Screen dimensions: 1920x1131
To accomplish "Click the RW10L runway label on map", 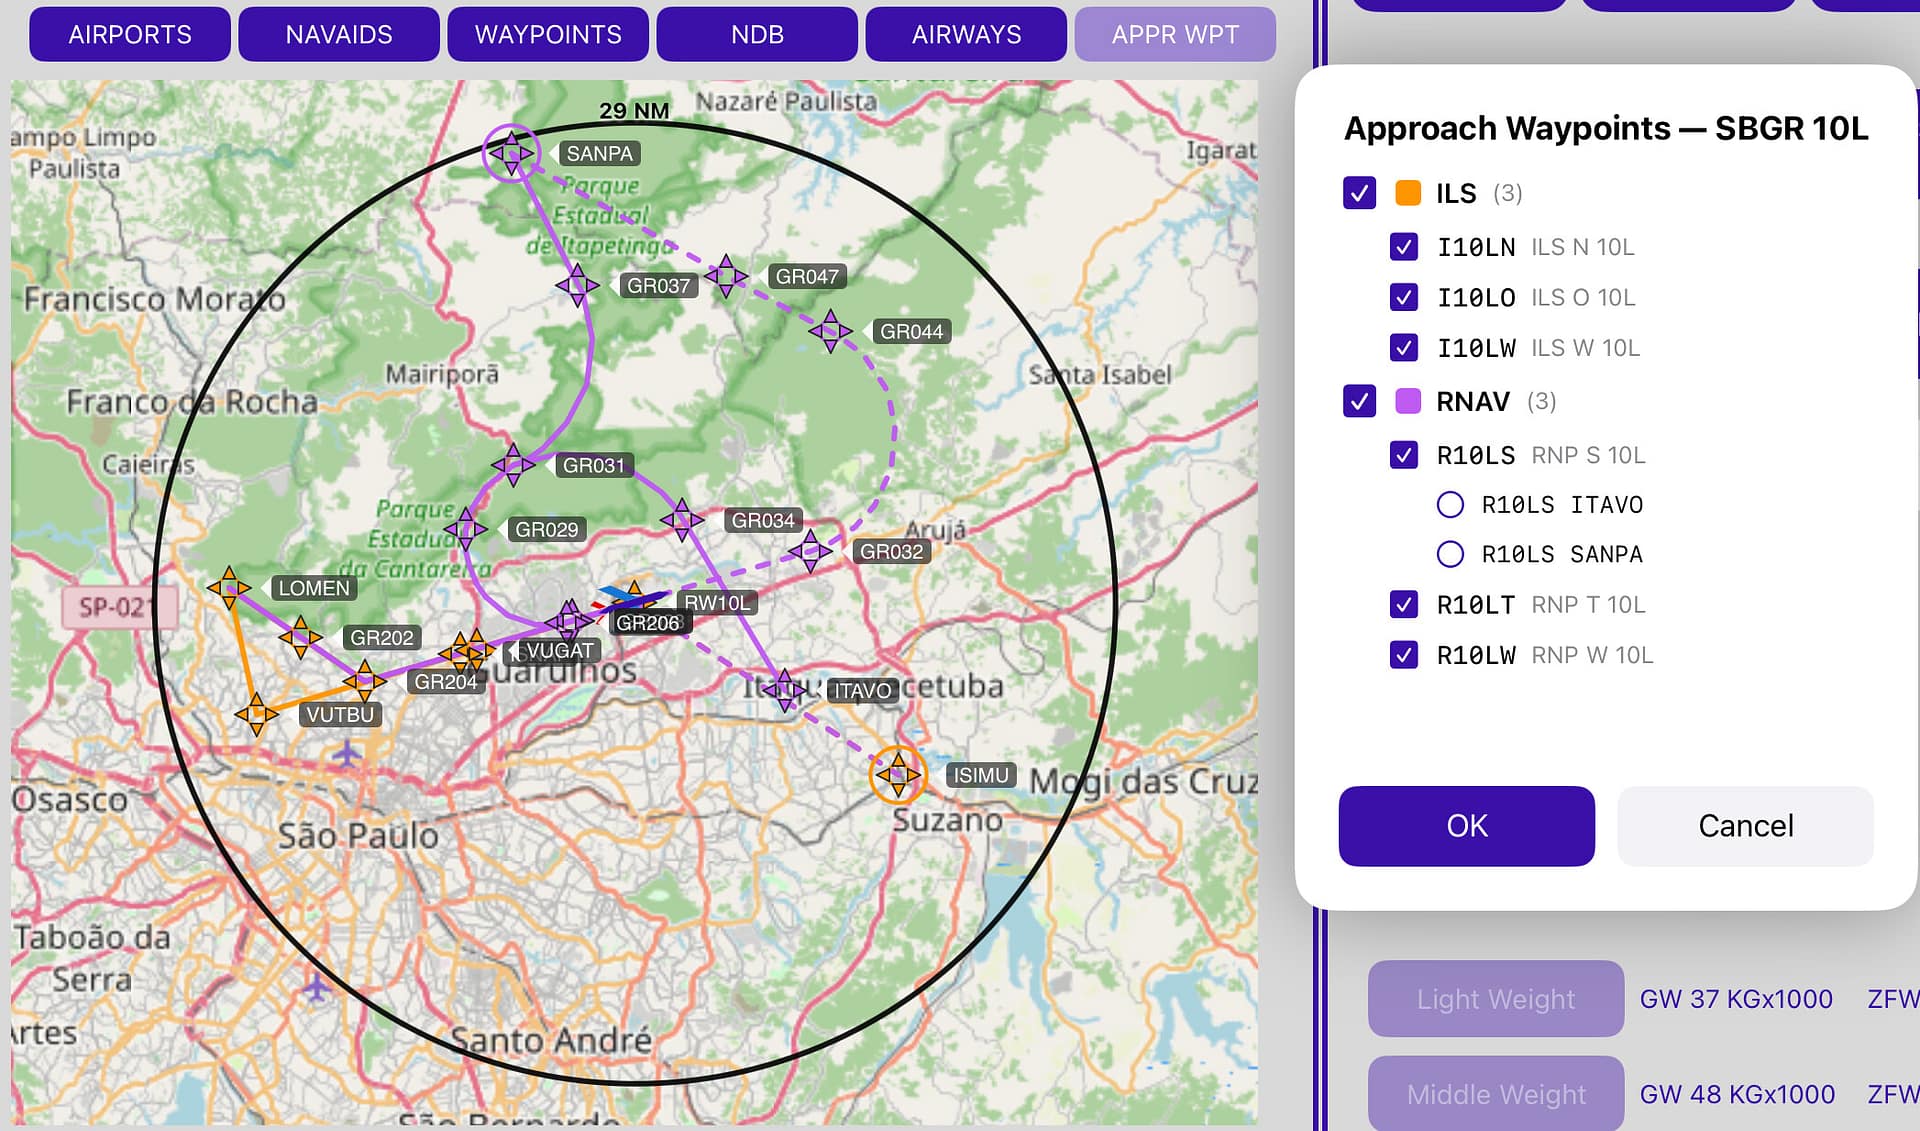I will click(716, 602).
